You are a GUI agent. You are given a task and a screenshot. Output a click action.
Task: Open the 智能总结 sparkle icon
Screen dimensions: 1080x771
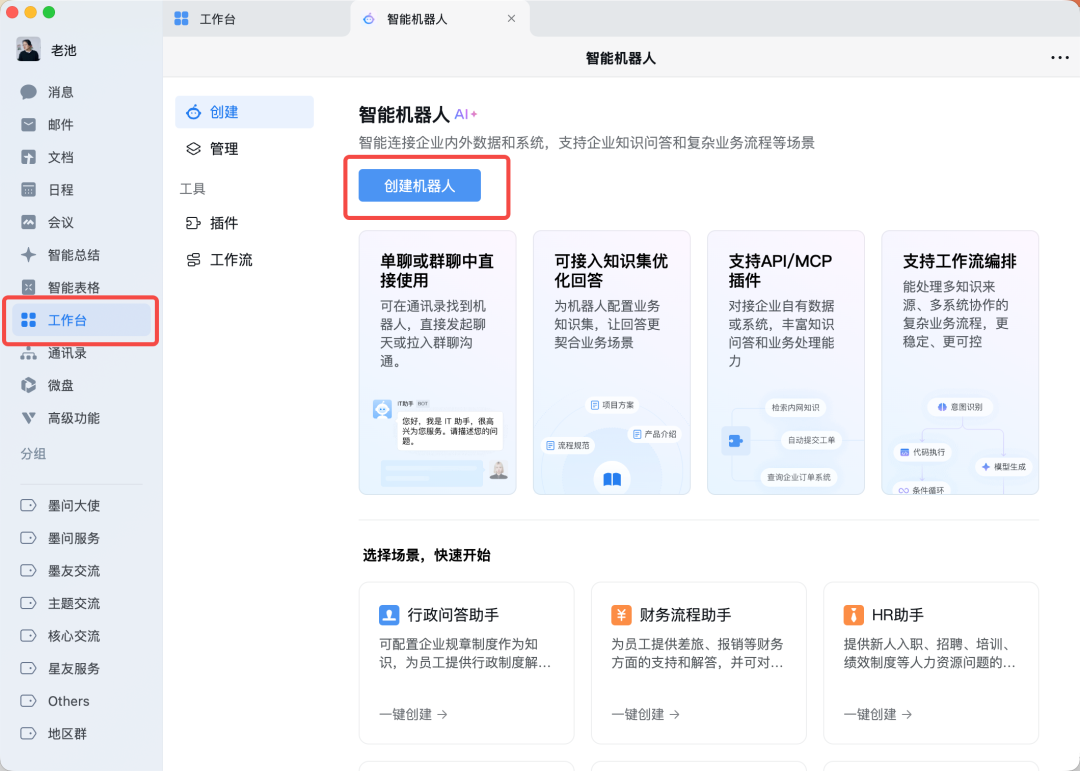29,255
